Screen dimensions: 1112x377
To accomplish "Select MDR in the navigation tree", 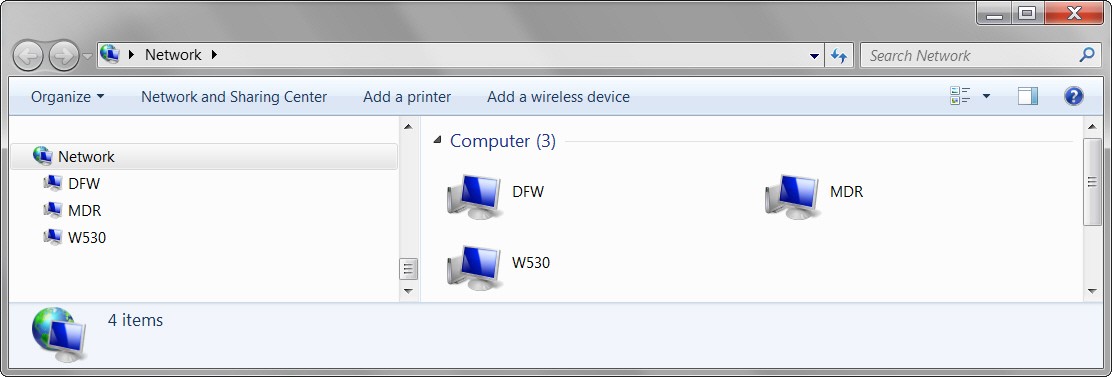I will pos(84,210).
